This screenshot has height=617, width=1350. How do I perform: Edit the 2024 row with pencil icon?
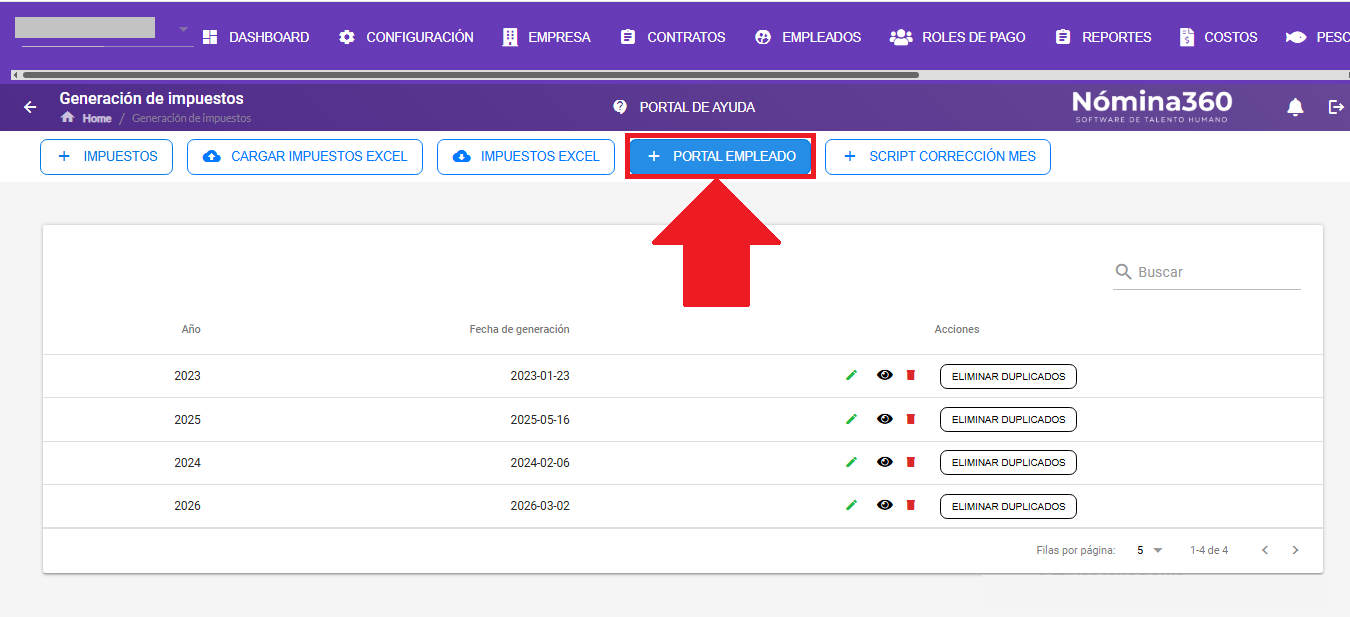click(x=851, y=462)
